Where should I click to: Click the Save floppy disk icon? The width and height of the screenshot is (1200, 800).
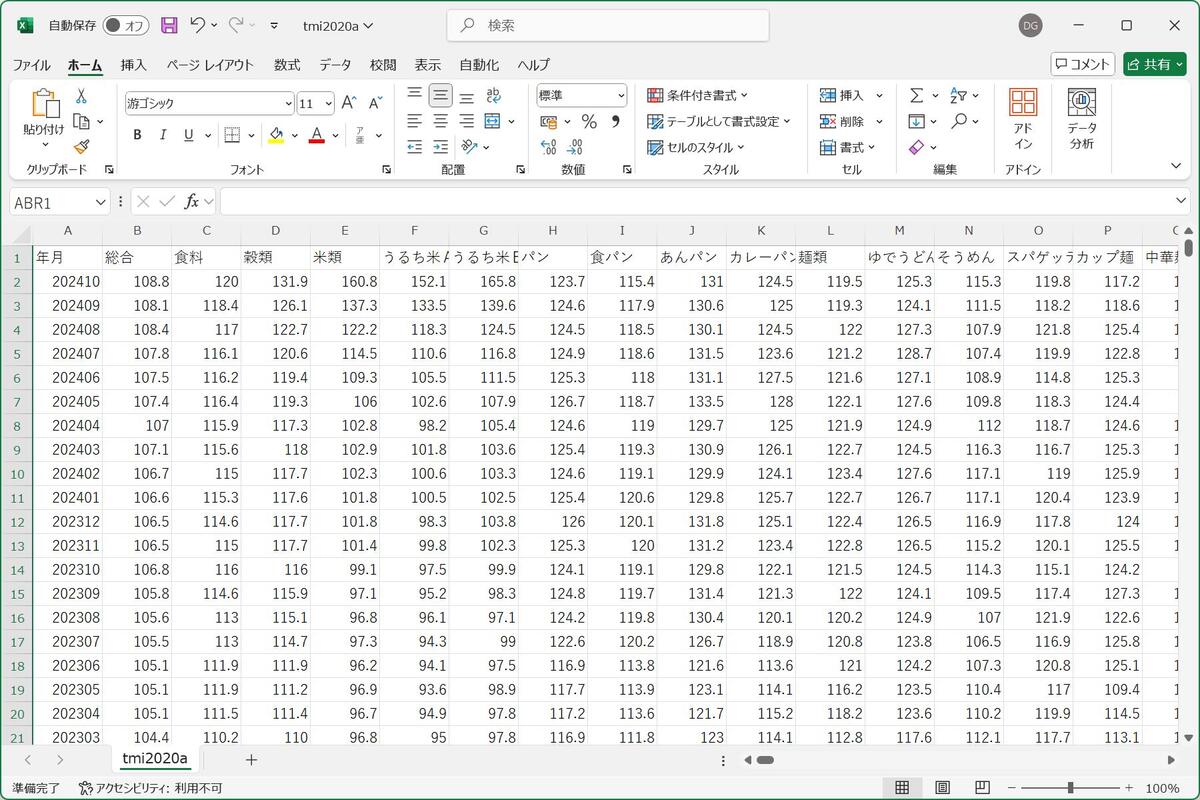(169, 25)
